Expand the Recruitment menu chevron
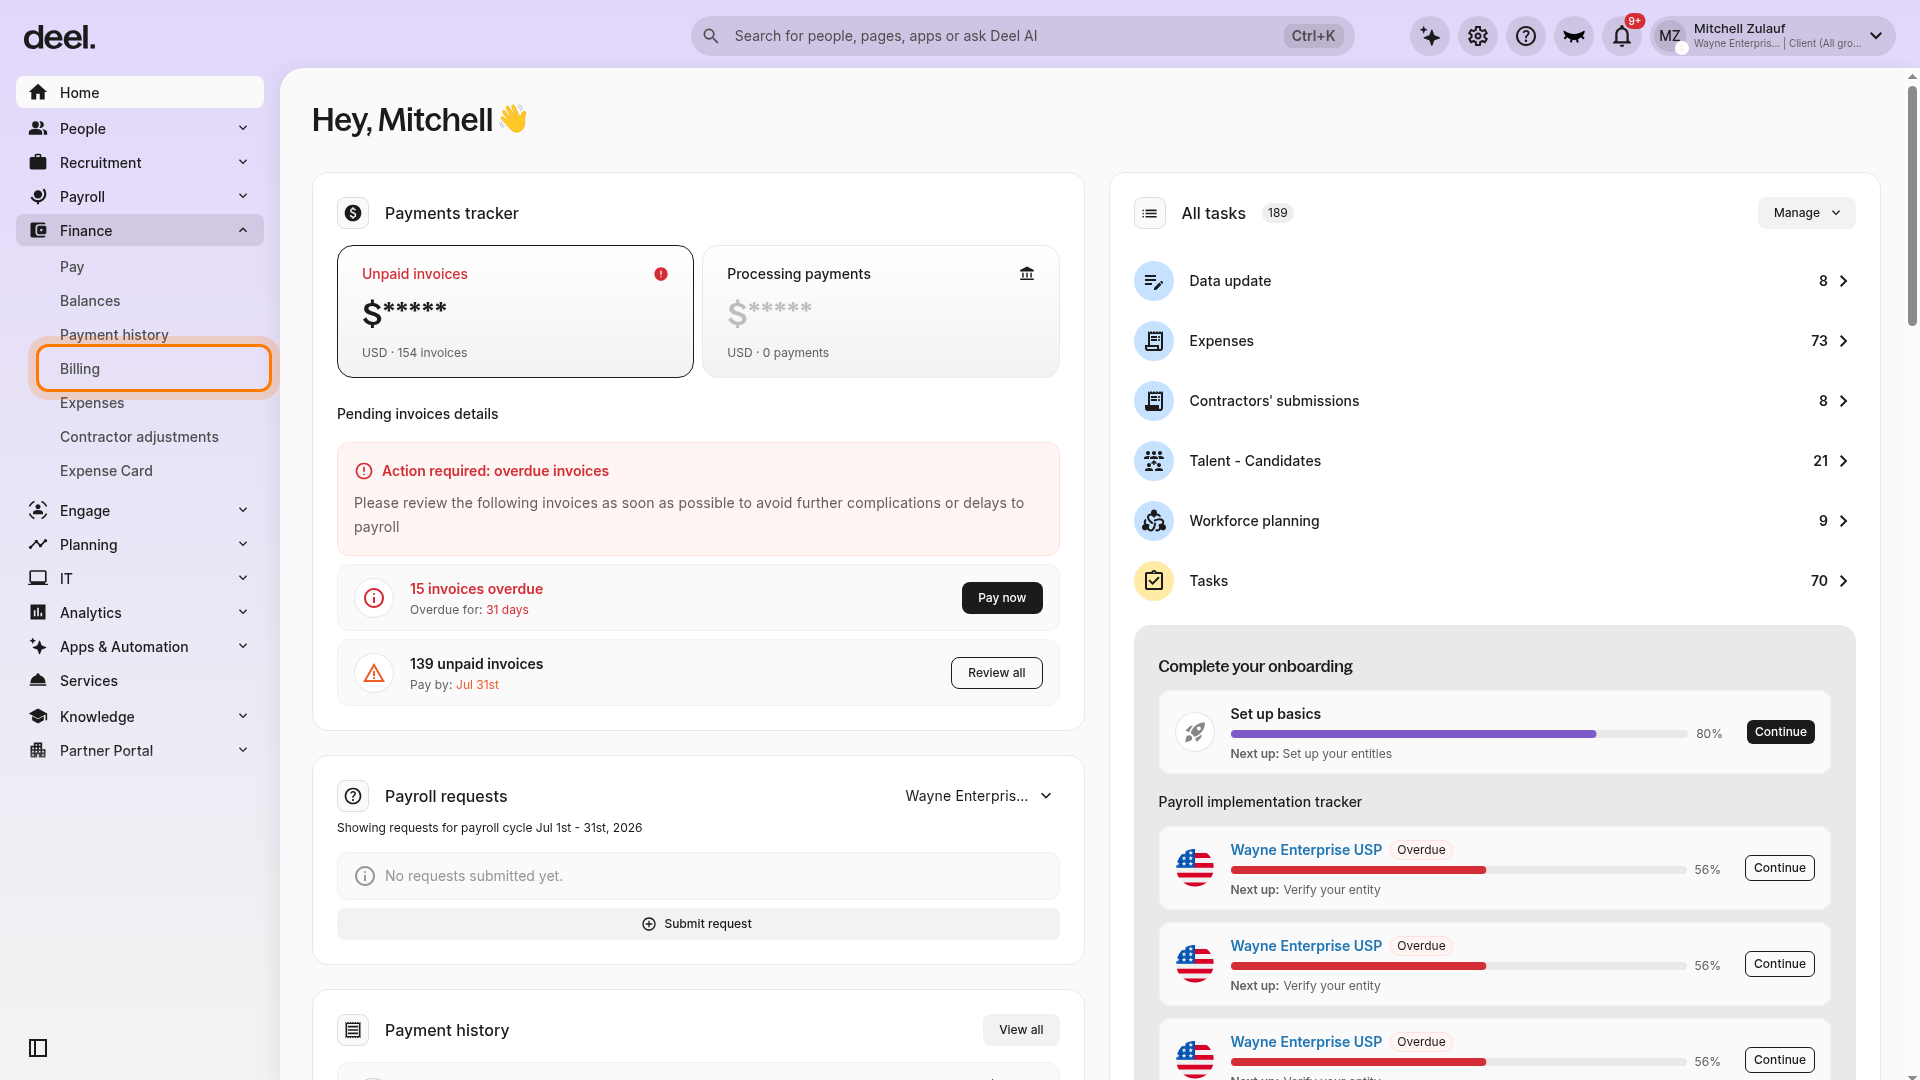Screen dimensions: 1920x1080 pos(243,162)
